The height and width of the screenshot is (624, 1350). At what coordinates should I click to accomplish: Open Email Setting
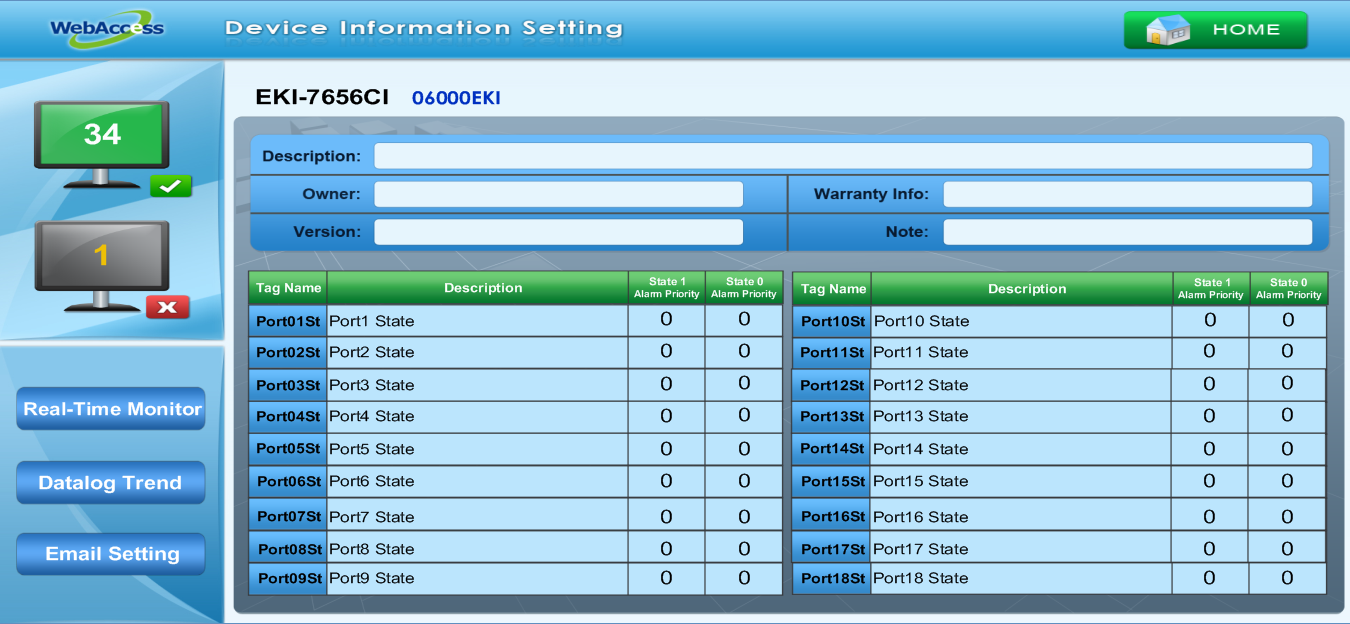pyautogui.click(x=111, y=554)
